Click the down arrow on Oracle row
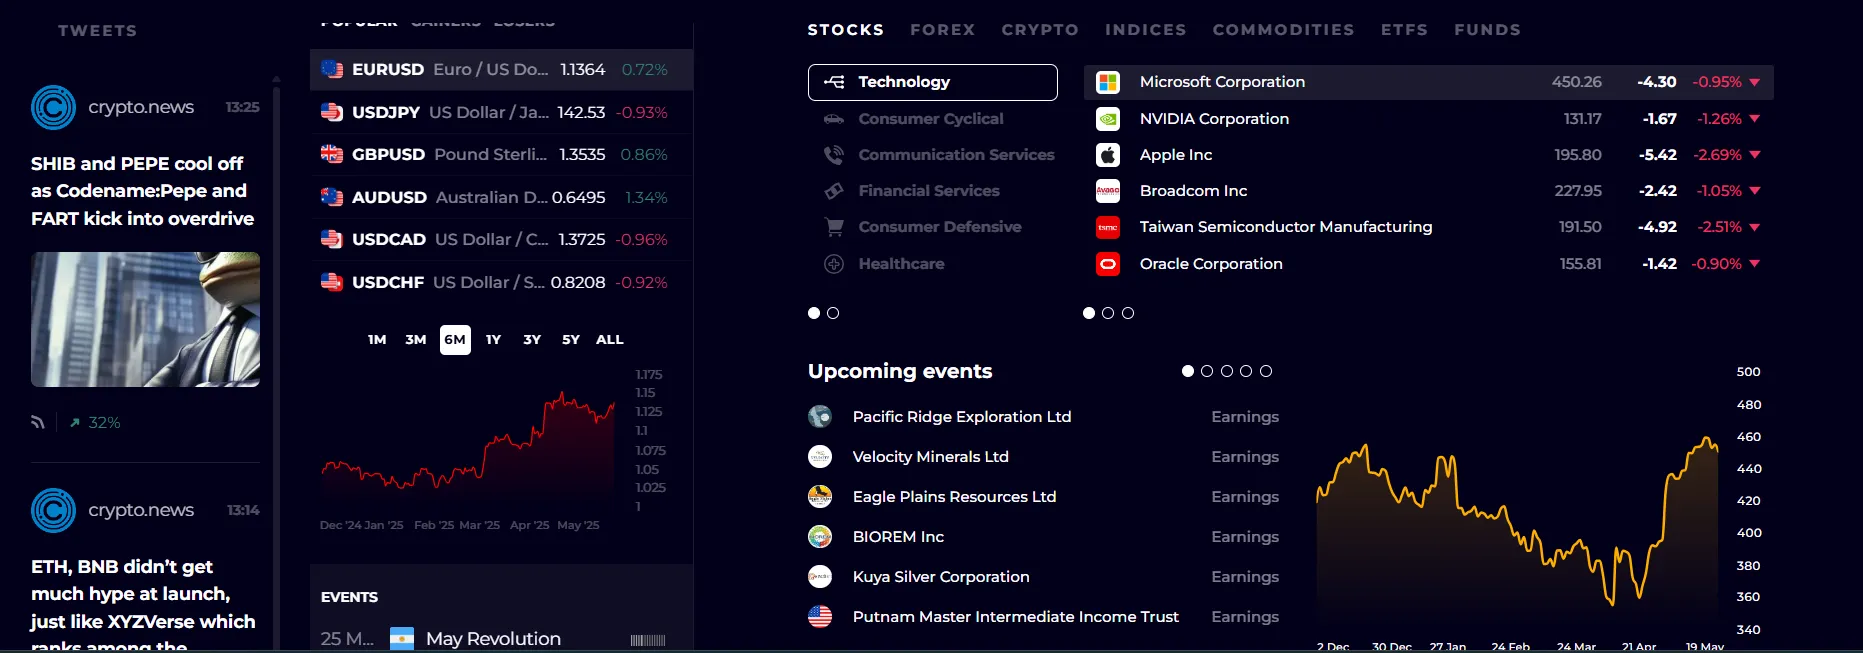This screenshot has width=1863, height=653. [x=1755, y=264]
